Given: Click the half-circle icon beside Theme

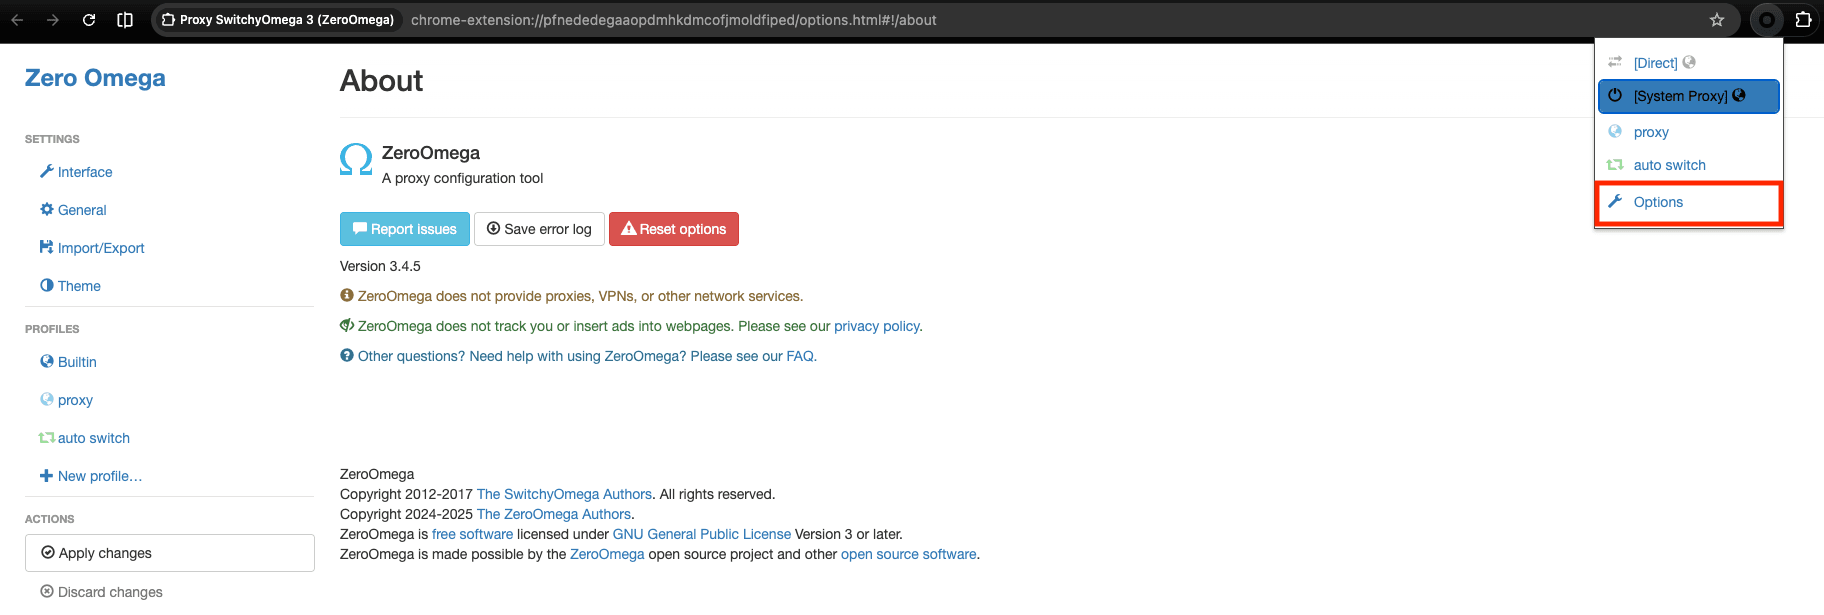Looking at the screenshot, I should [46, 285].
